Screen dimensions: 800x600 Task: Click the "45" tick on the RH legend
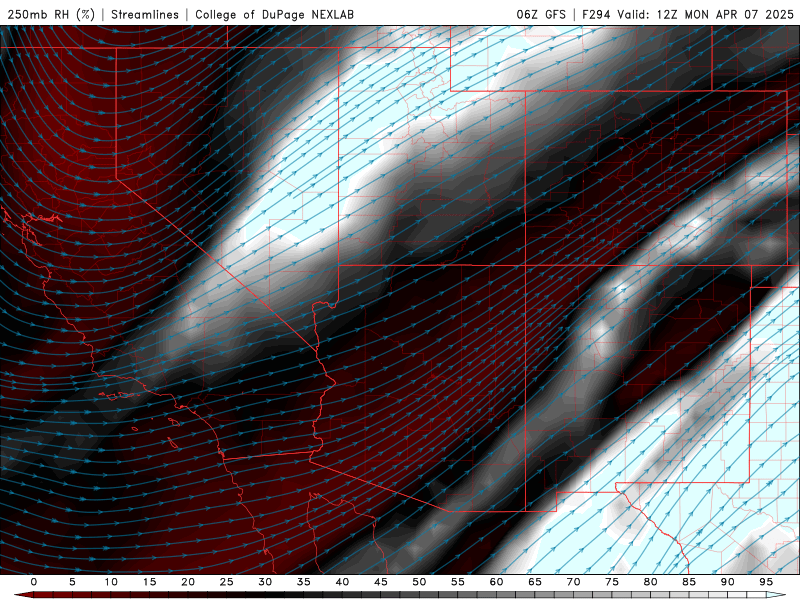(x=381, y=582)
